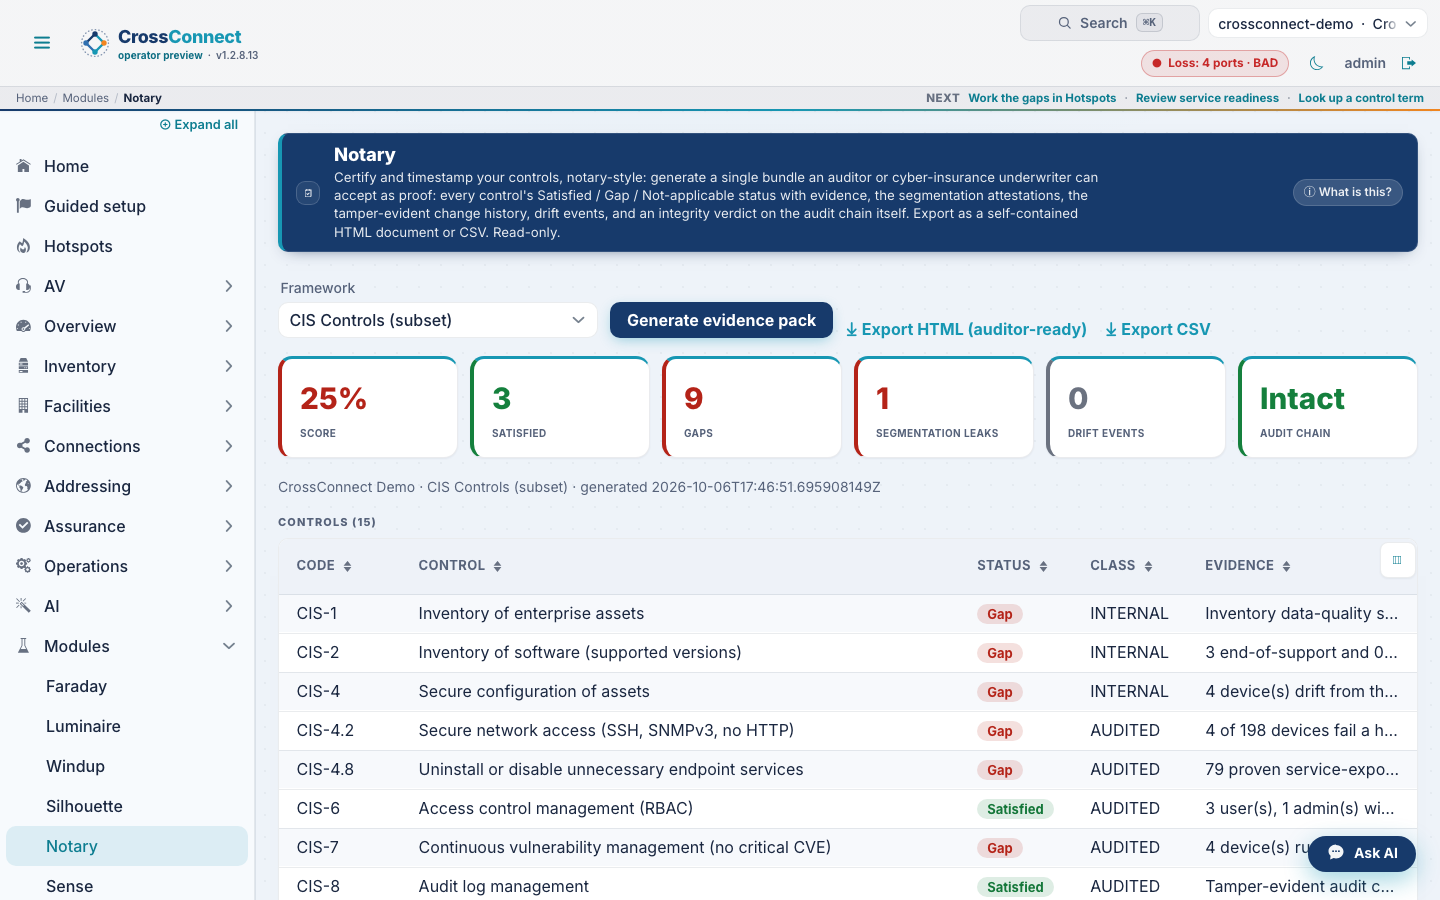Click the AV headset icon
The width and height of the screenshot is (1440, 900).
(24, 286)
